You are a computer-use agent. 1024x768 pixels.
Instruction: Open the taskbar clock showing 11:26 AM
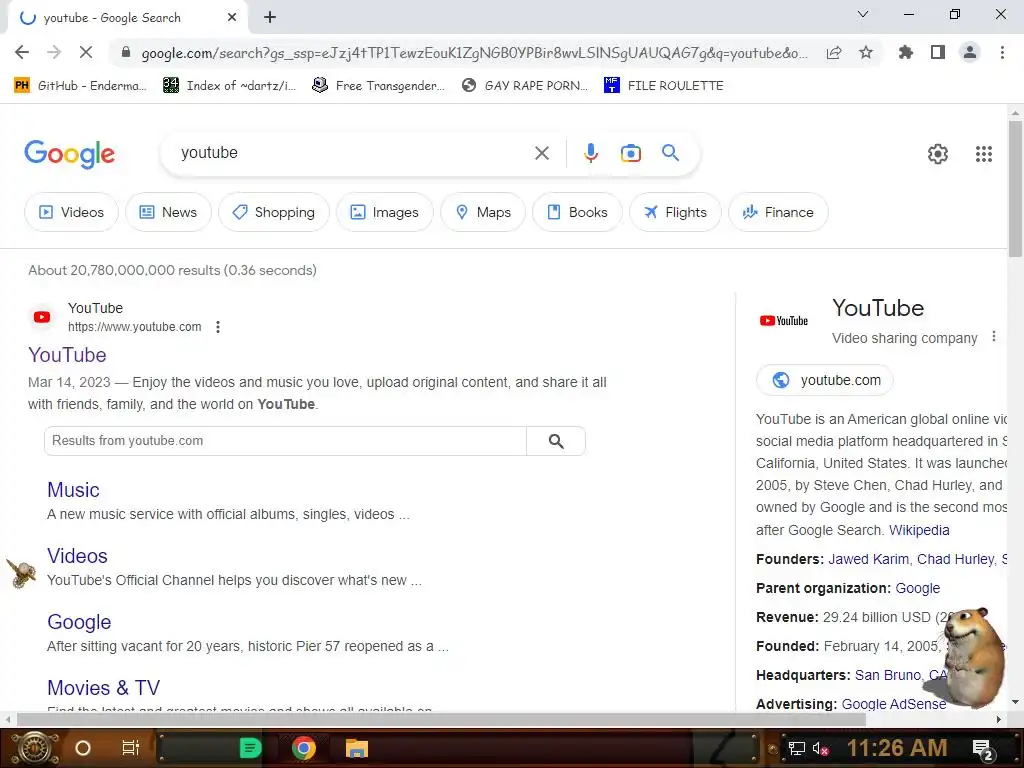pos(897,748)
